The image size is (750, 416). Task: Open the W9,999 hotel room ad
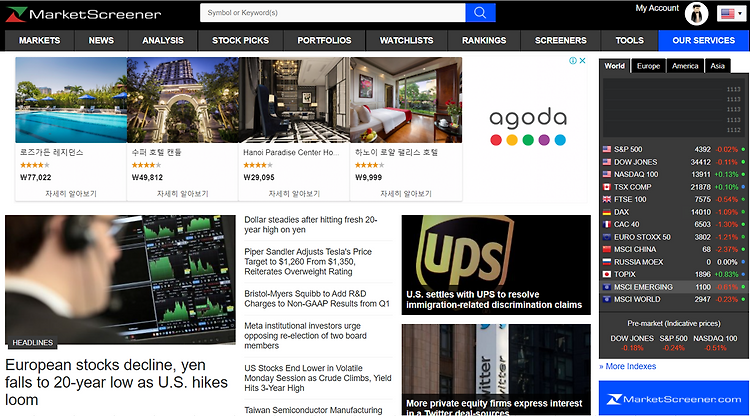point(406,128)
